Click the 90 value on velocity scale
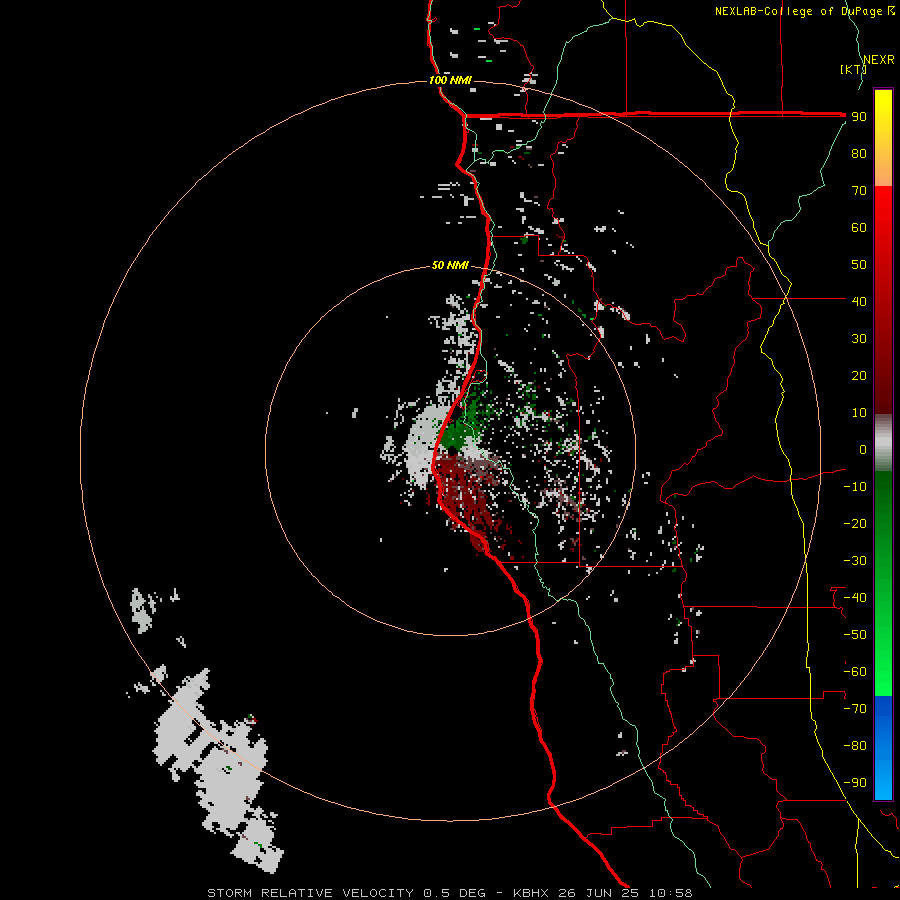 click(x=859, y=117)
